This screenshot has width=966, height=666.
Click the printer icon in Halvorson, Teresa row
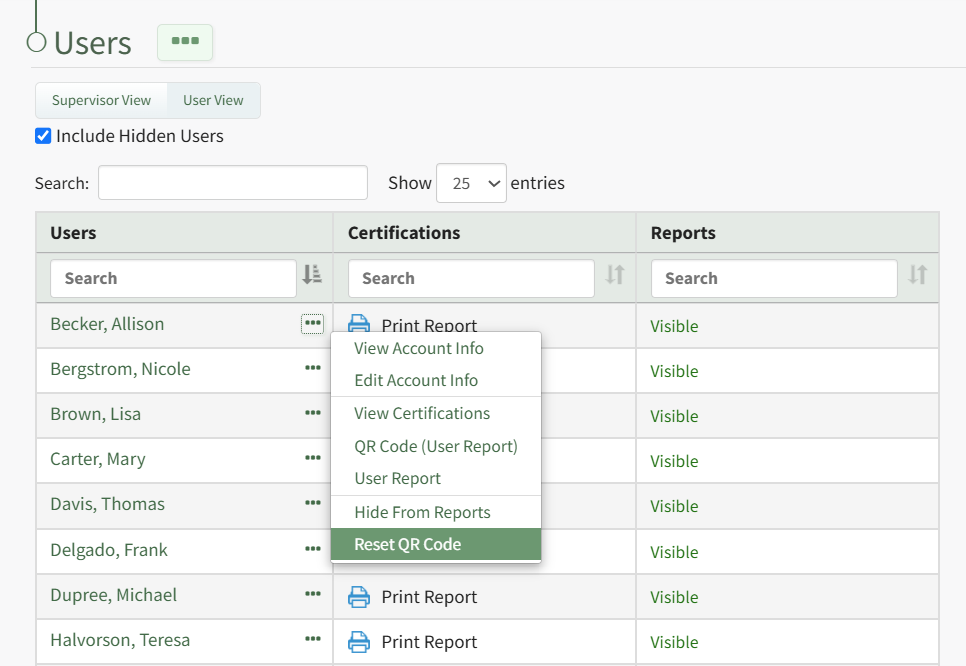coord(359,642)
